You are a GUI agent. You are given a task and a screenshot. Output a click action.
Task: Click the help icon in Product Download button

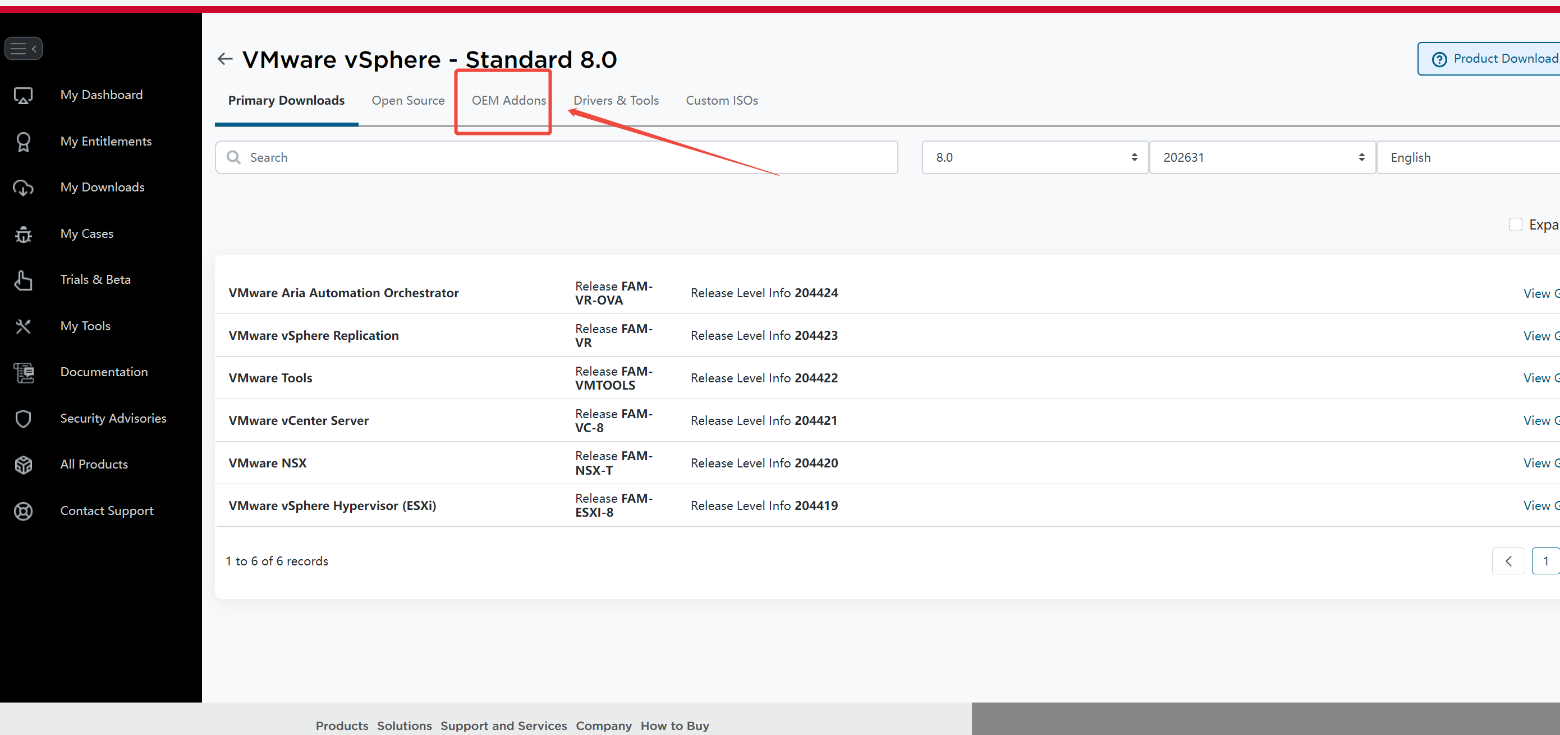pyautogui.click(x=1439, y=59)
